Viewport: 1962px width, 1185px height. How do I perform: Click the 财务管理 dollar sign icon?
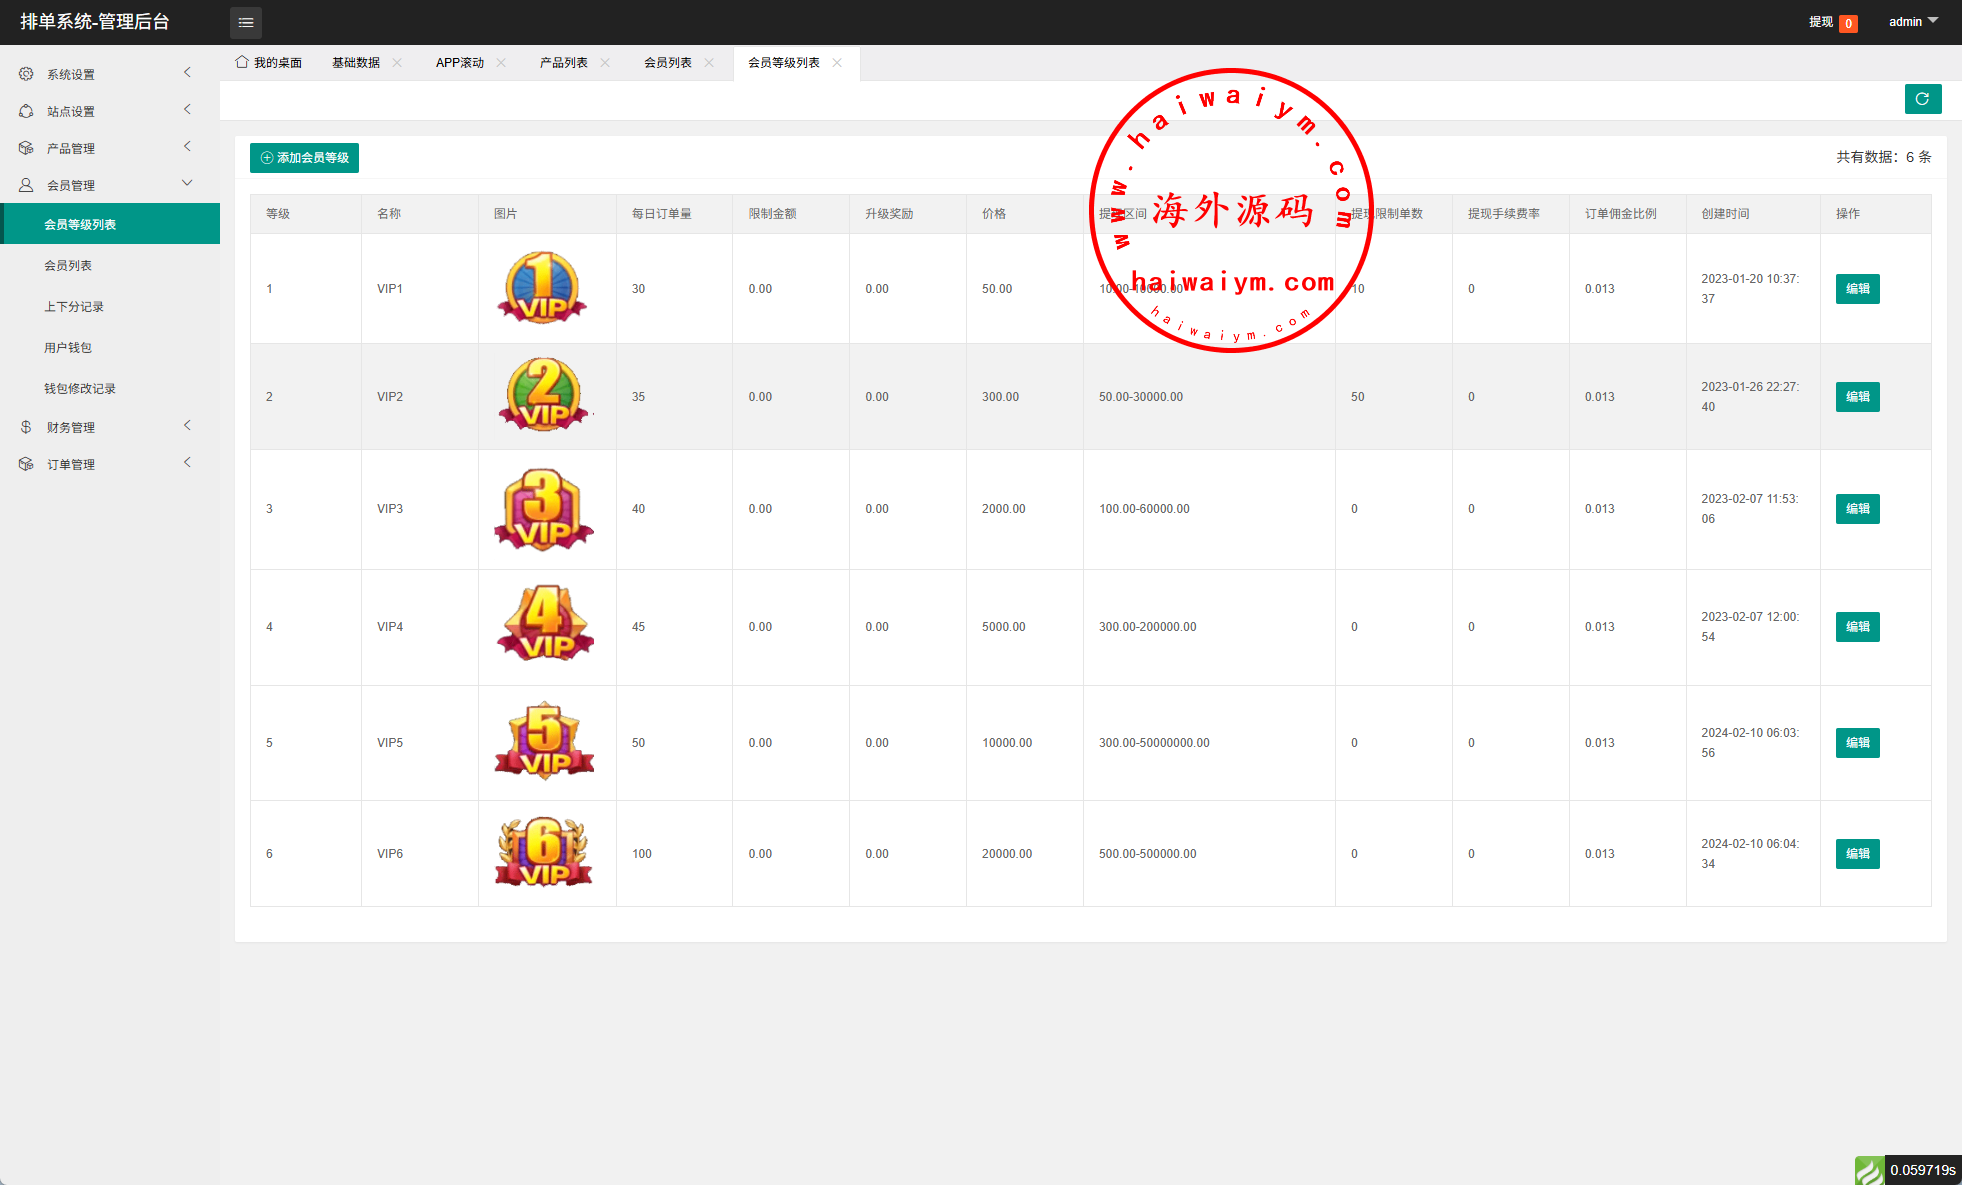[x=26, y=427]
